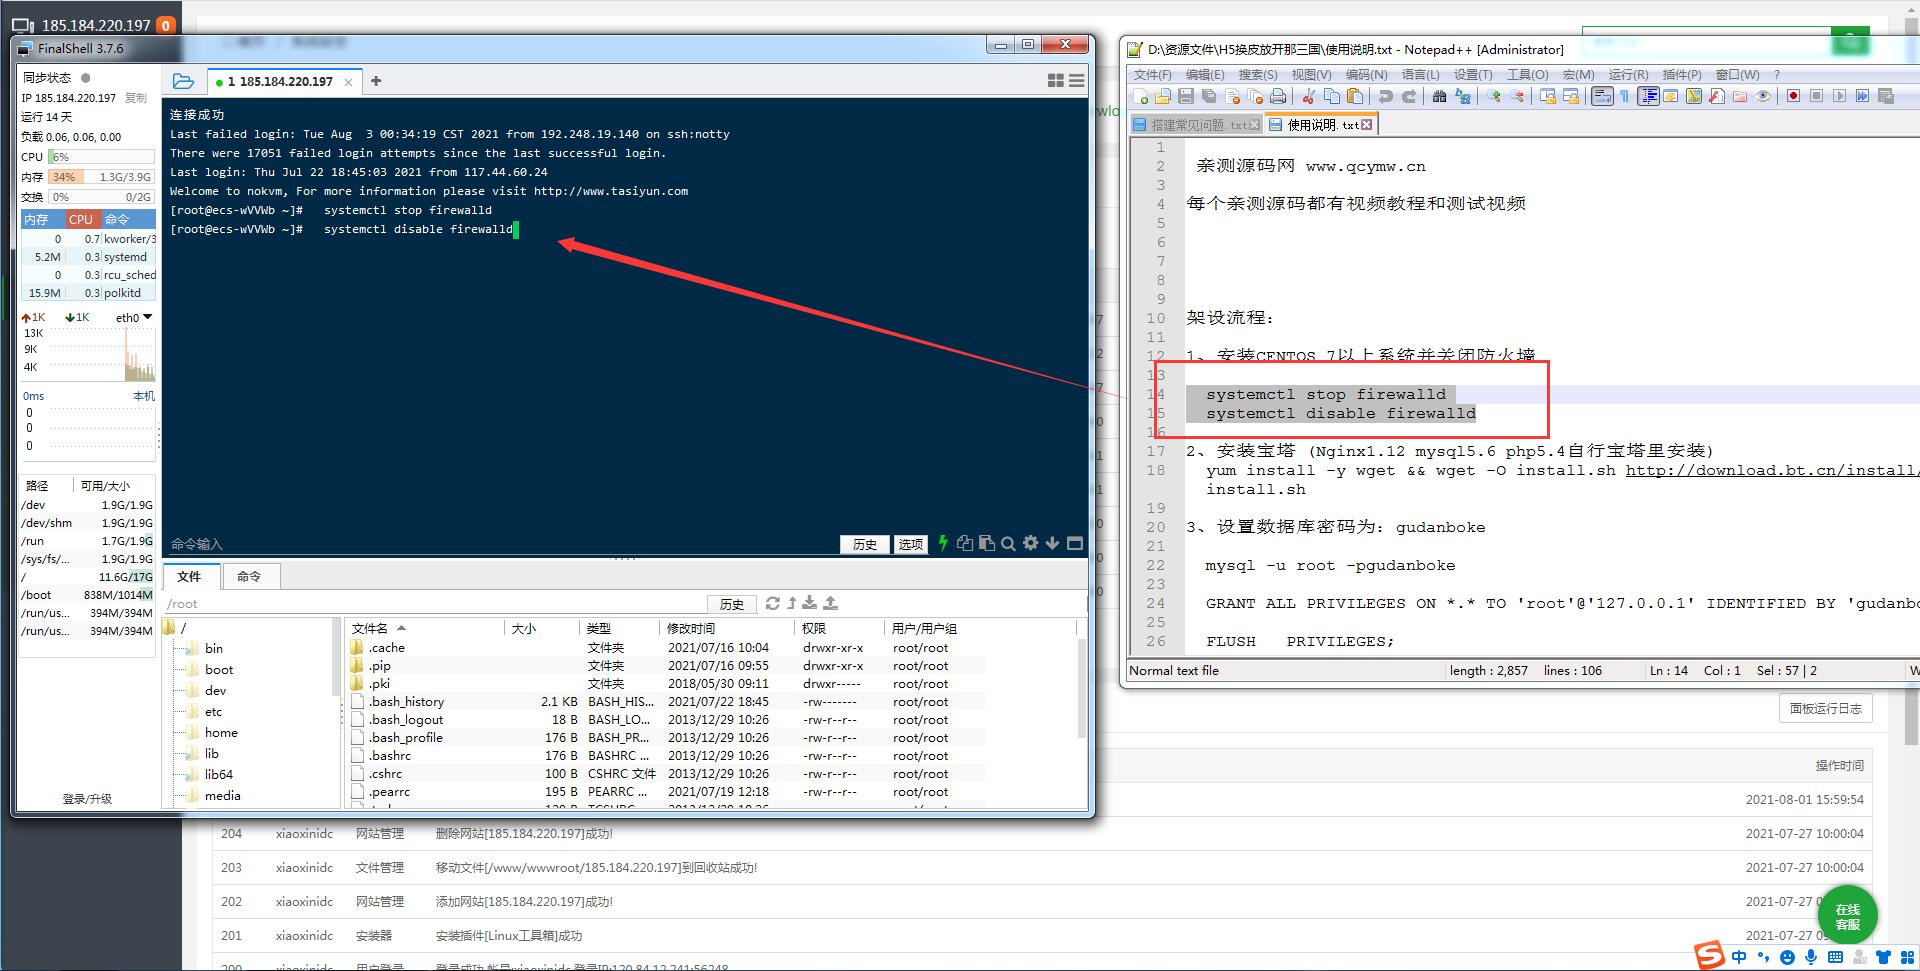Click the terminal settings gear icon
This screenshot has height=971, width=1920.
pyautogui.click(x=1030, y=543)
